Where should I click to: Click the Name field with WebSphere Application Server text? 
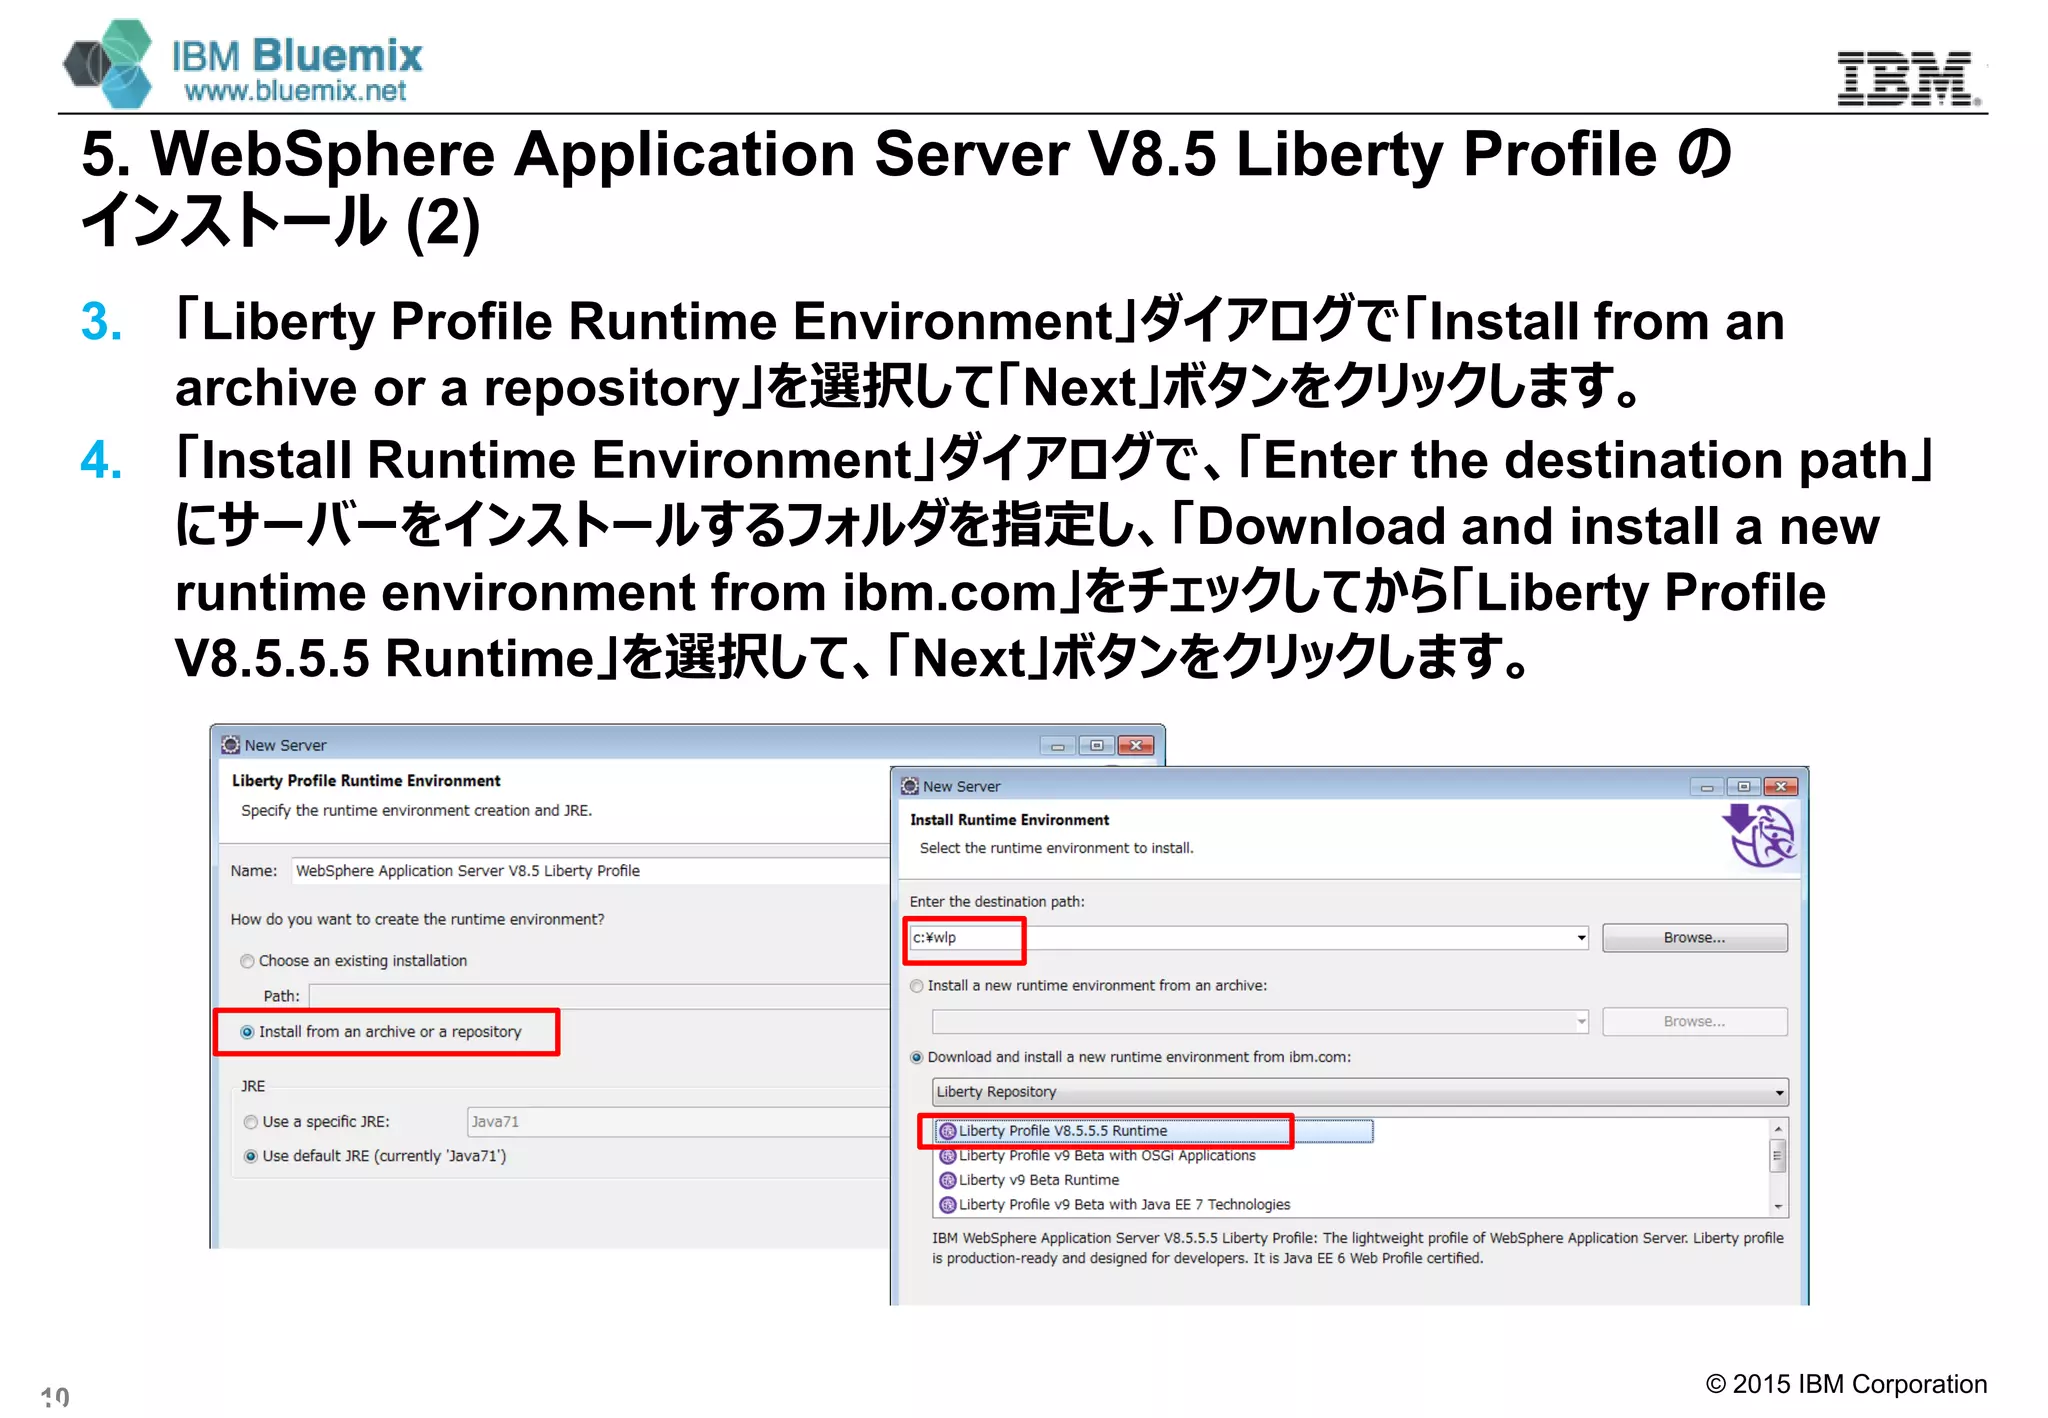pos(590,871)
